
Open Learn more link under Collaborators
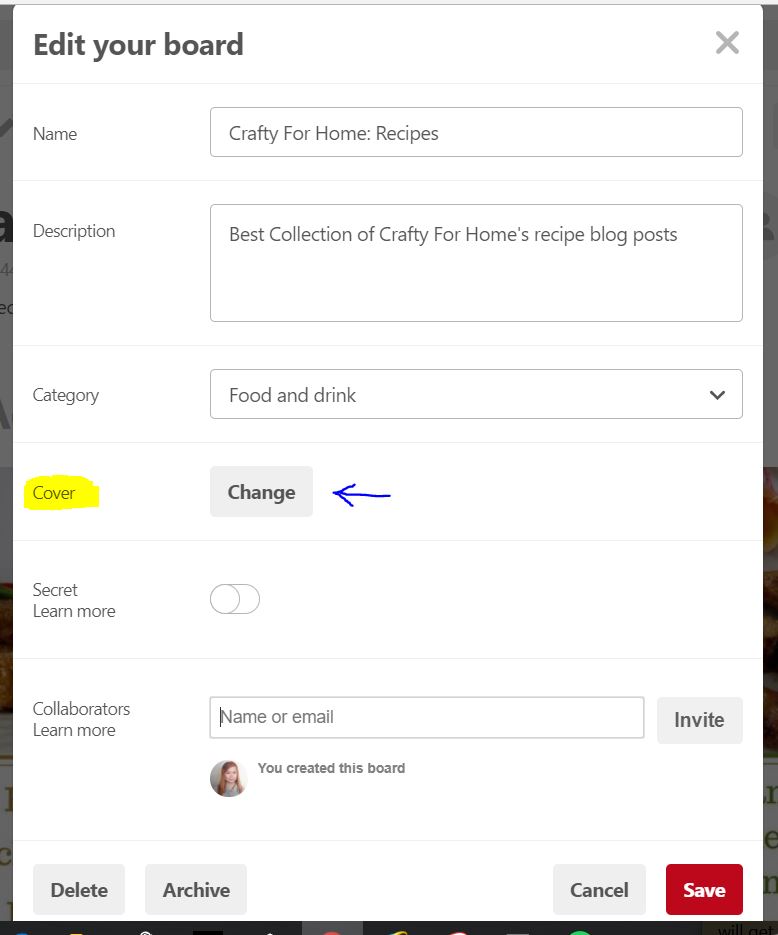(x=74, y=730)
